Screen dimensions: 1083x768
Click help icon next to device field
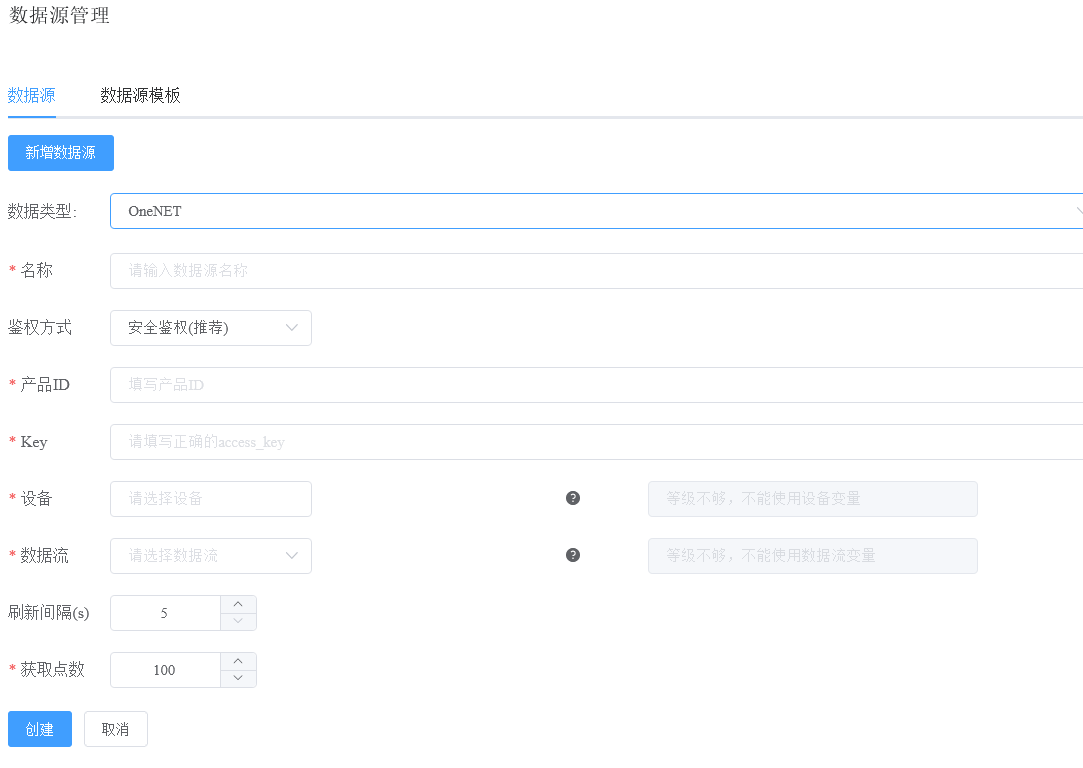pyautogui.click(x=573, y=498)
